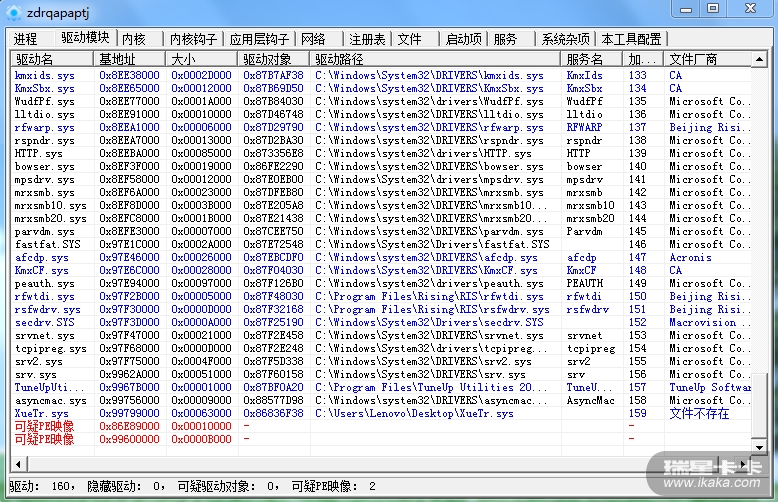Select the KmxSbx.sys driver row

(x=381, y=88)
